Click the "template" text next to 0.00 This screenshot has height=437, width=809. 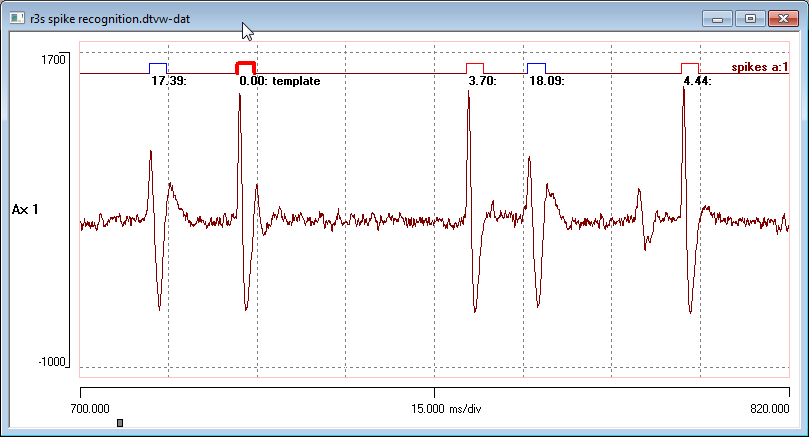tap(295, 81)
